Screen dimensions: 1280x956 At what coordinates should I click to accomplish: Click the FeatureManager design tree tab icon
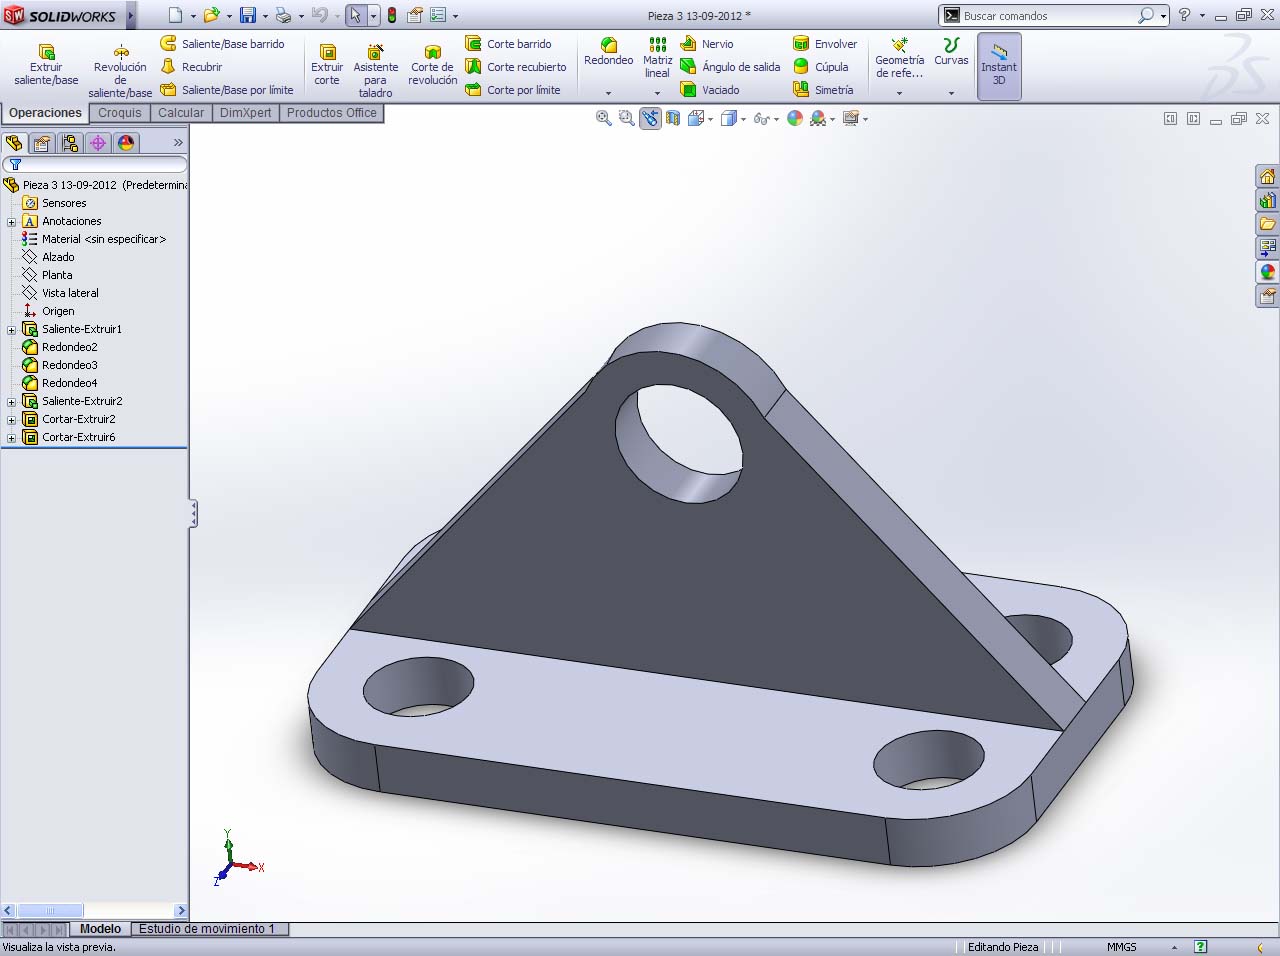[x=14, y=143]
